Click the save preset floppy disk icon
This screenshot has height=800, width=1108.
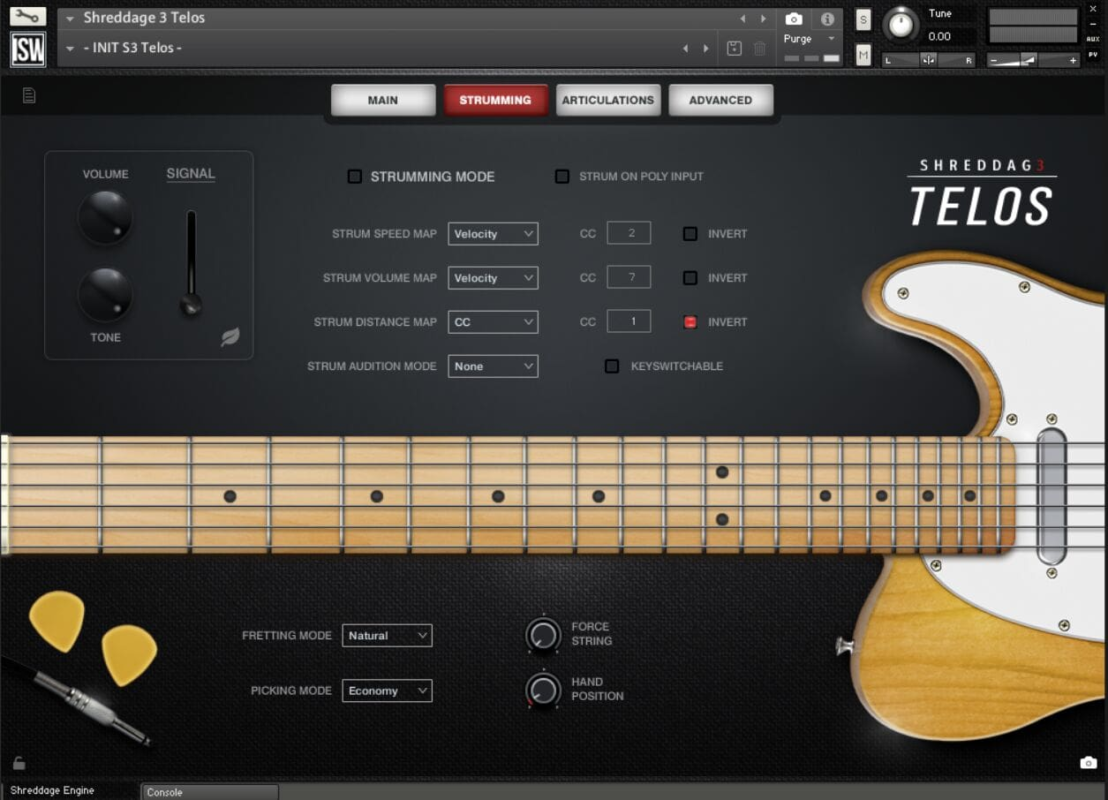[x=734, y=48]
